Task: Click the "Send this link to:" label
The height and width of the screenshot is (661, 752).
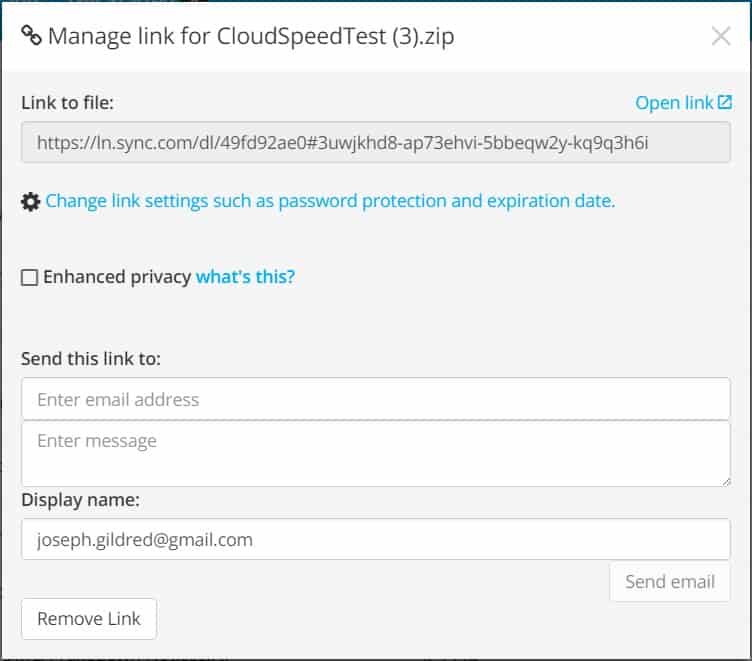Action: [x=91, y=359]
